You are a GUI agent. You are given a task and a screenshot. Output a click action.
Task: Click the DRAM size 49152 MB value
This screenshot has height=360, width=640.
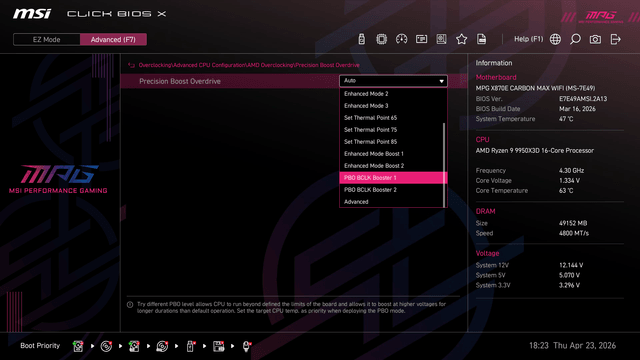click(x=573, y=223)
